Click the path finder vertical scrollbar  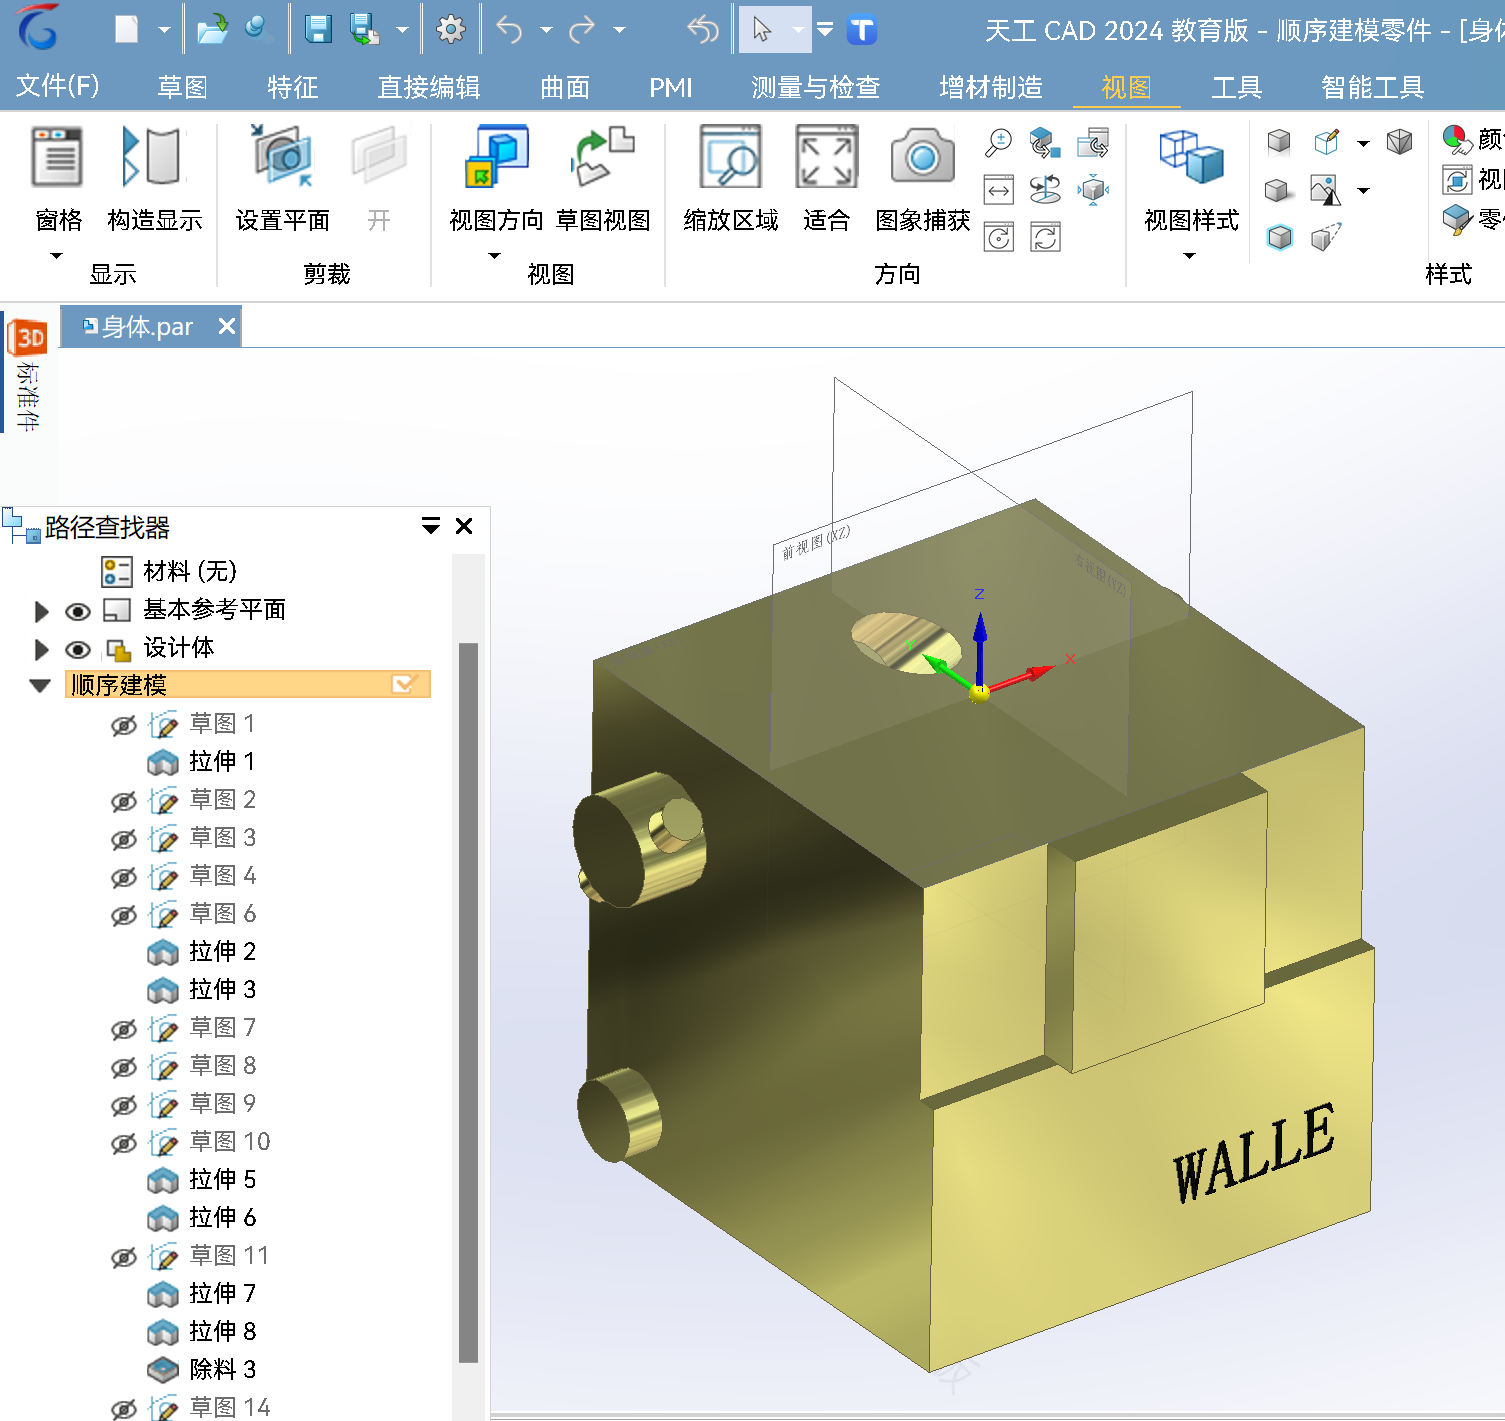pos(468,1003)
